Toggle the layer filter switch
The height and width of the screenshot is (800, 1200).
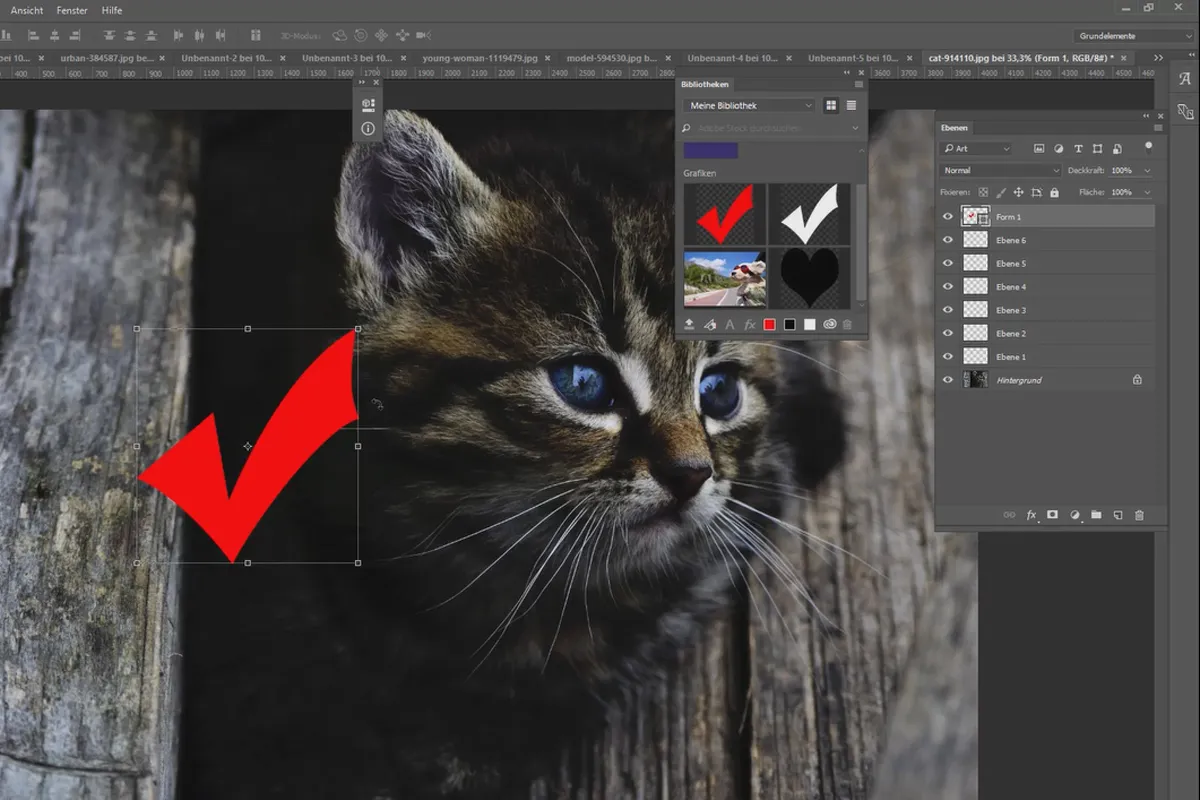point(1149,146)
